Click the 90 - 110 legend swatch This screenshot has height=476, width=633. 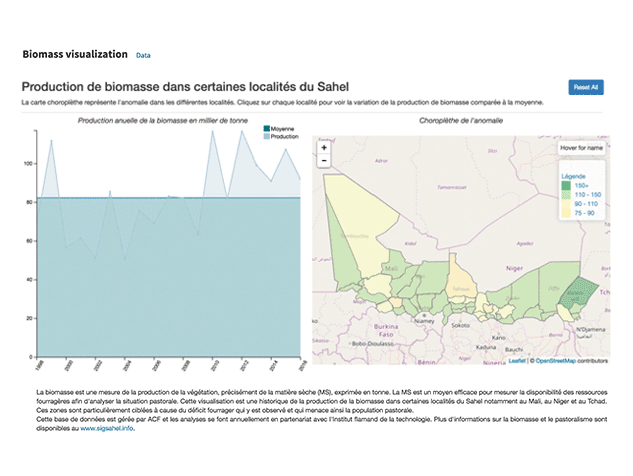tap(565, 203)
